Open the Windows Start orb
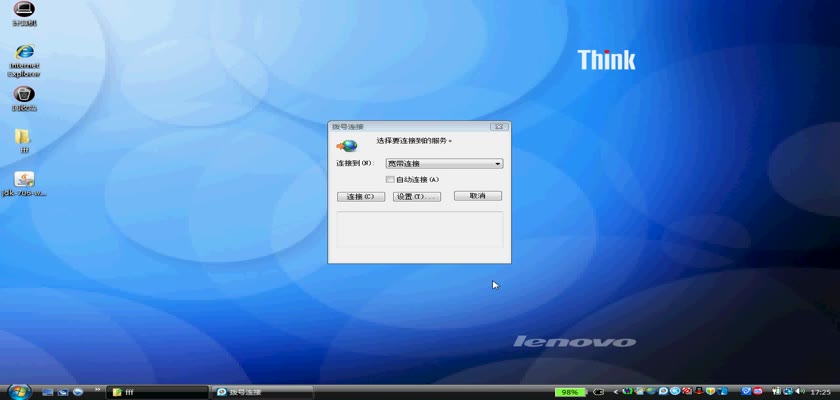 (x=19, y=392)
